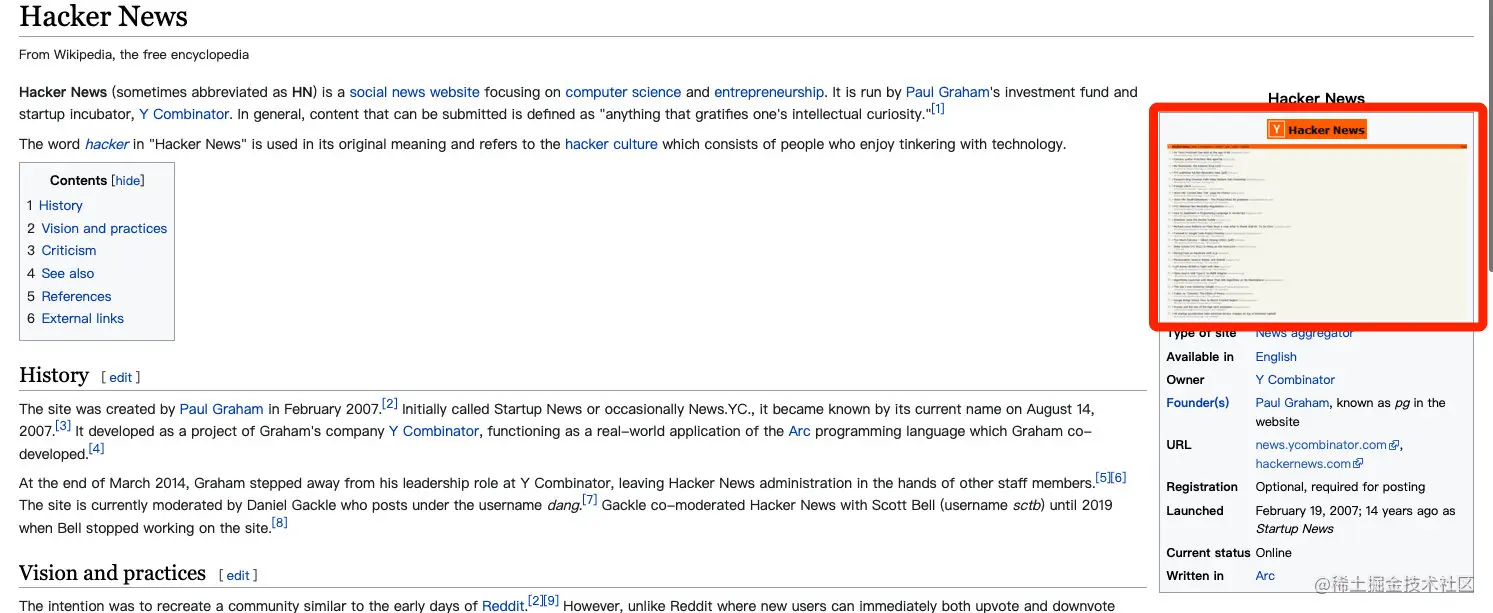Jump to '5 References' in Contents
Image resolution: width=1493 pixels, height=613 pixels.
click(x=69, y=296)
